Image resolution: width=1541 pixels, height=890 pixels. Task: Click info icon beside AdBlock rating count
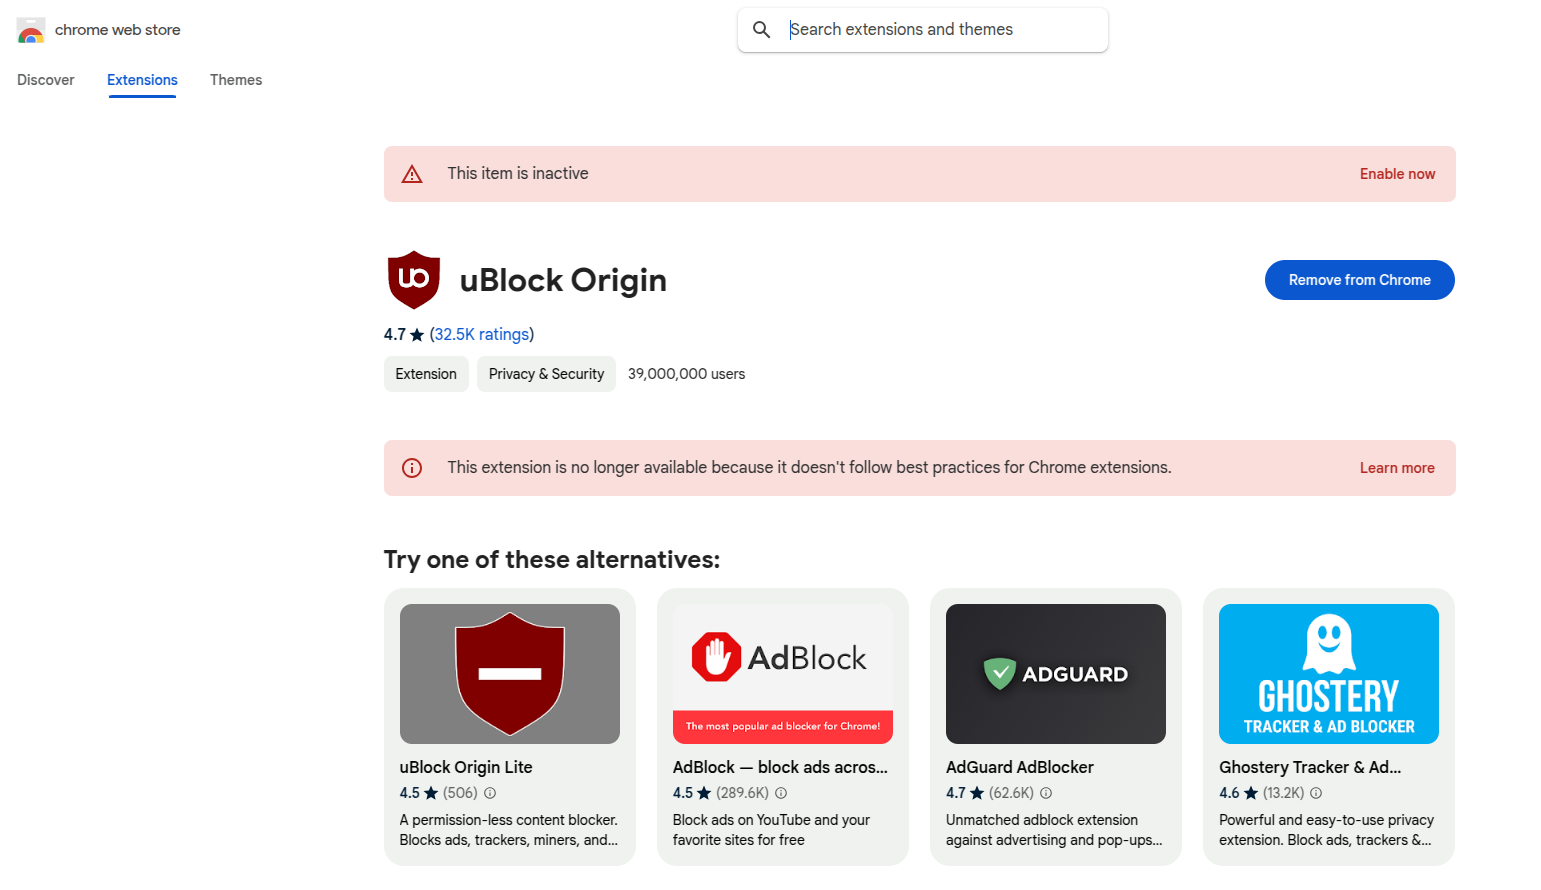pyautogui.click(x=781, y=793)
